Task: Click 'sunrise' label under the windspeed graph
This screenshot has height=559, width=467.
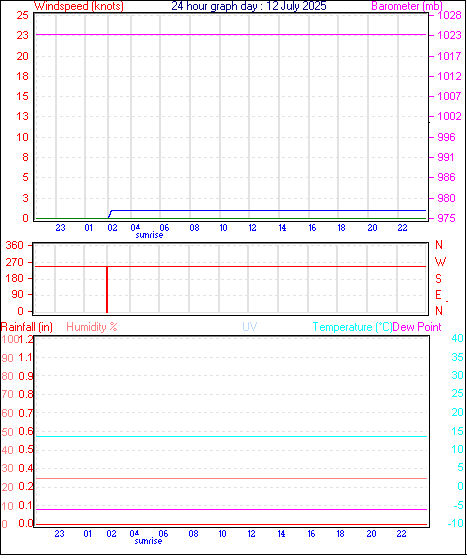Action: (x=149, y=235)
